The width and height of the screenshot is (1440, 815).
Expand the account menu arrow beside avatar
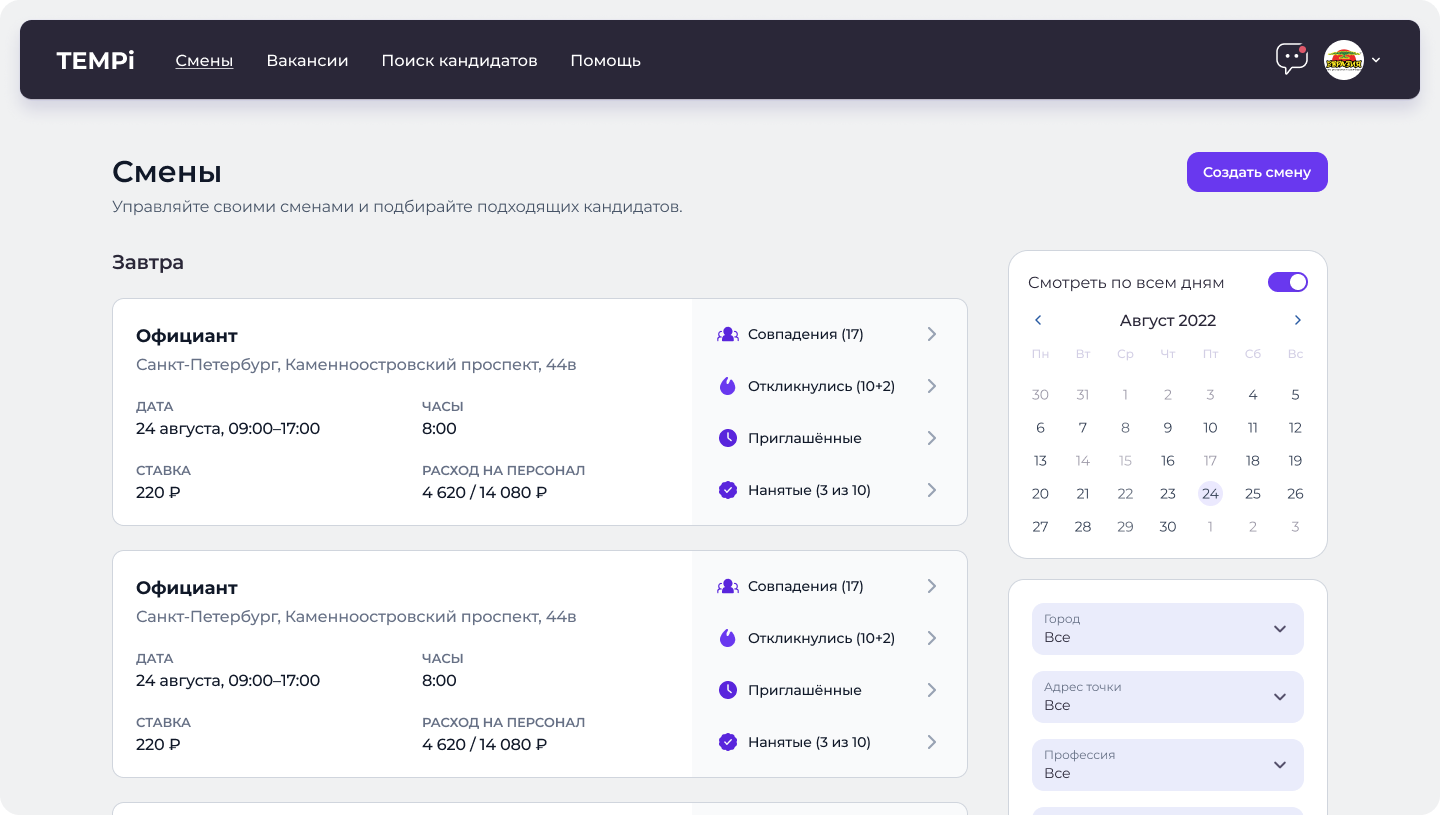1376,60
